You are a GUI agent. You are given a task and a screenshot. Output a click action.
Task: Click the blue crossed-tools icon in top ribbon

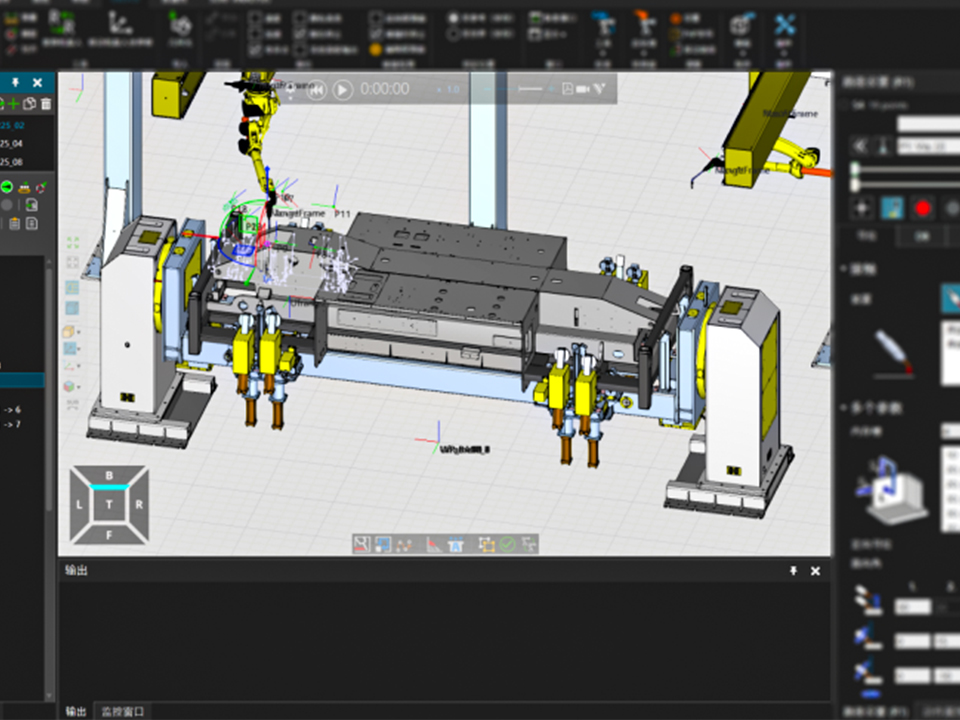[784, 26]
